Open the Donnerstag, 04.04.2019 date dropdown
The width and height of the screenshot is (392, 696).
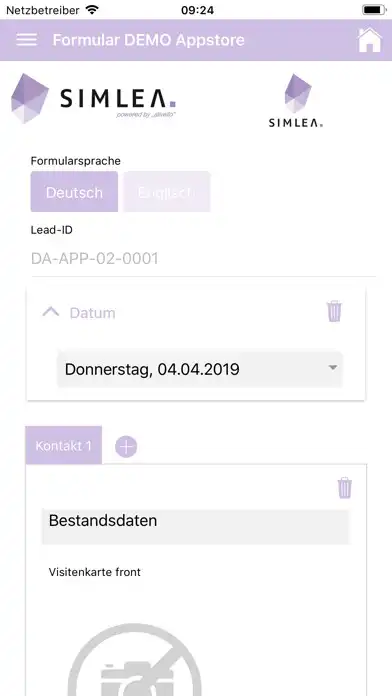(200, 369)
